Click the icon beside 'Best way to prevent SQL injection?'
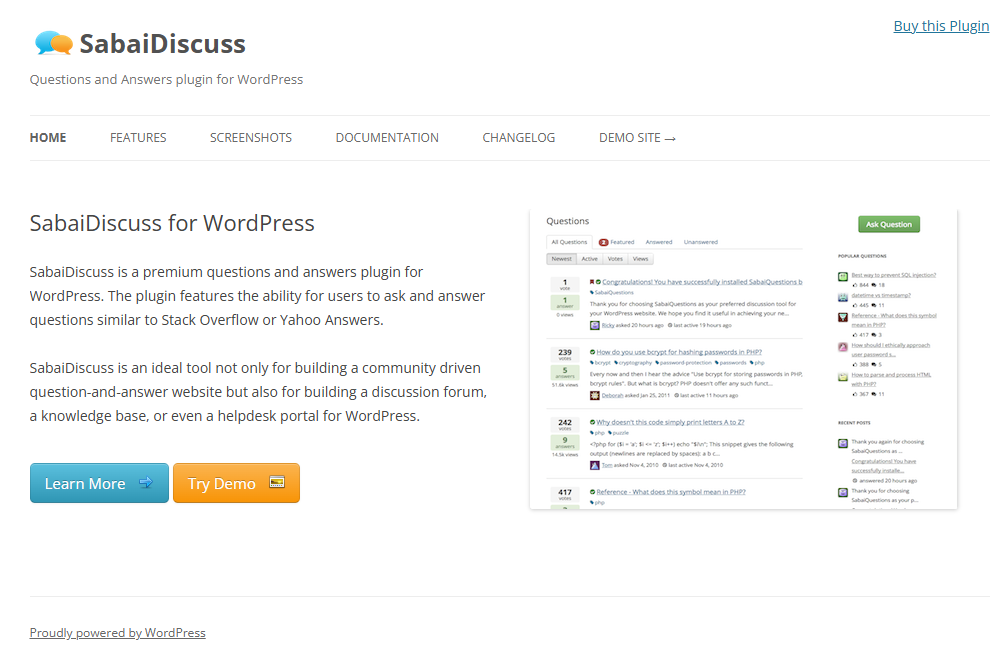 (843, 275)
